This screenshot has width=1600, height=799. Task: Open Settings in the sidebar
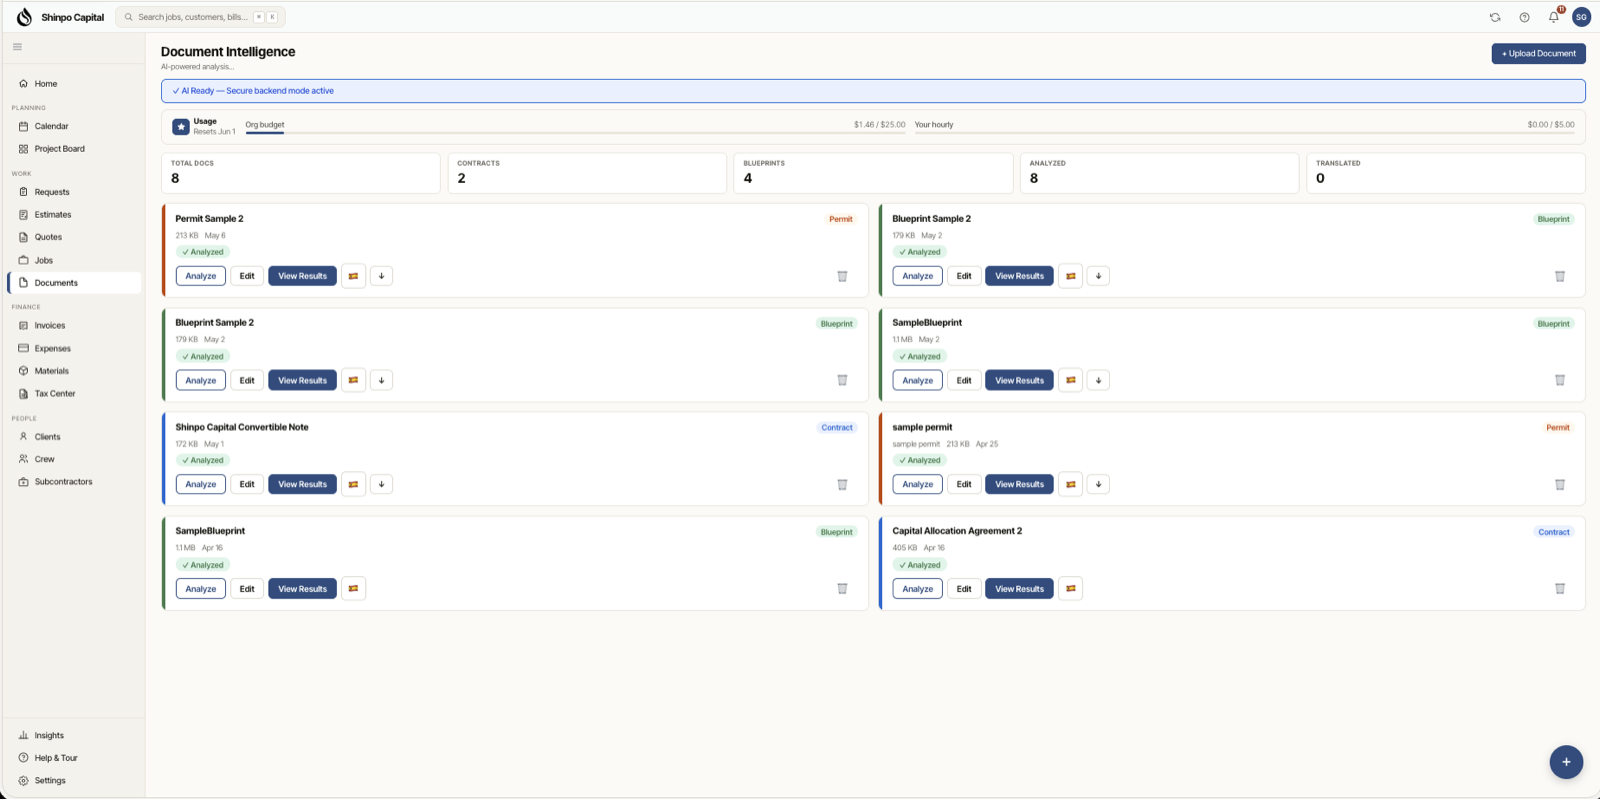(73, 781)
